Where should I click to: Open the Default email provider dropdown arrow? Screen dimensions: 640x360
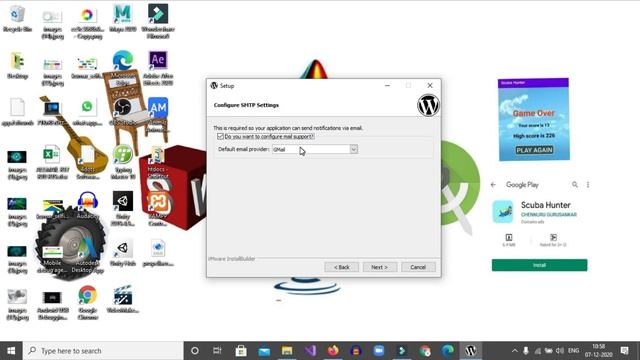[353, 149]
